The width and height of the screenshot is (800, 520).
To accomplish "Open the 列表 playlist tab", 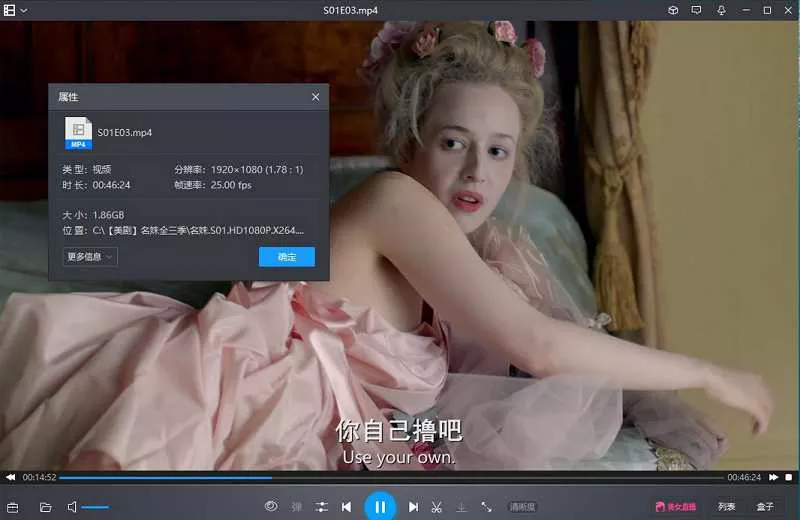I will point(727,507).
